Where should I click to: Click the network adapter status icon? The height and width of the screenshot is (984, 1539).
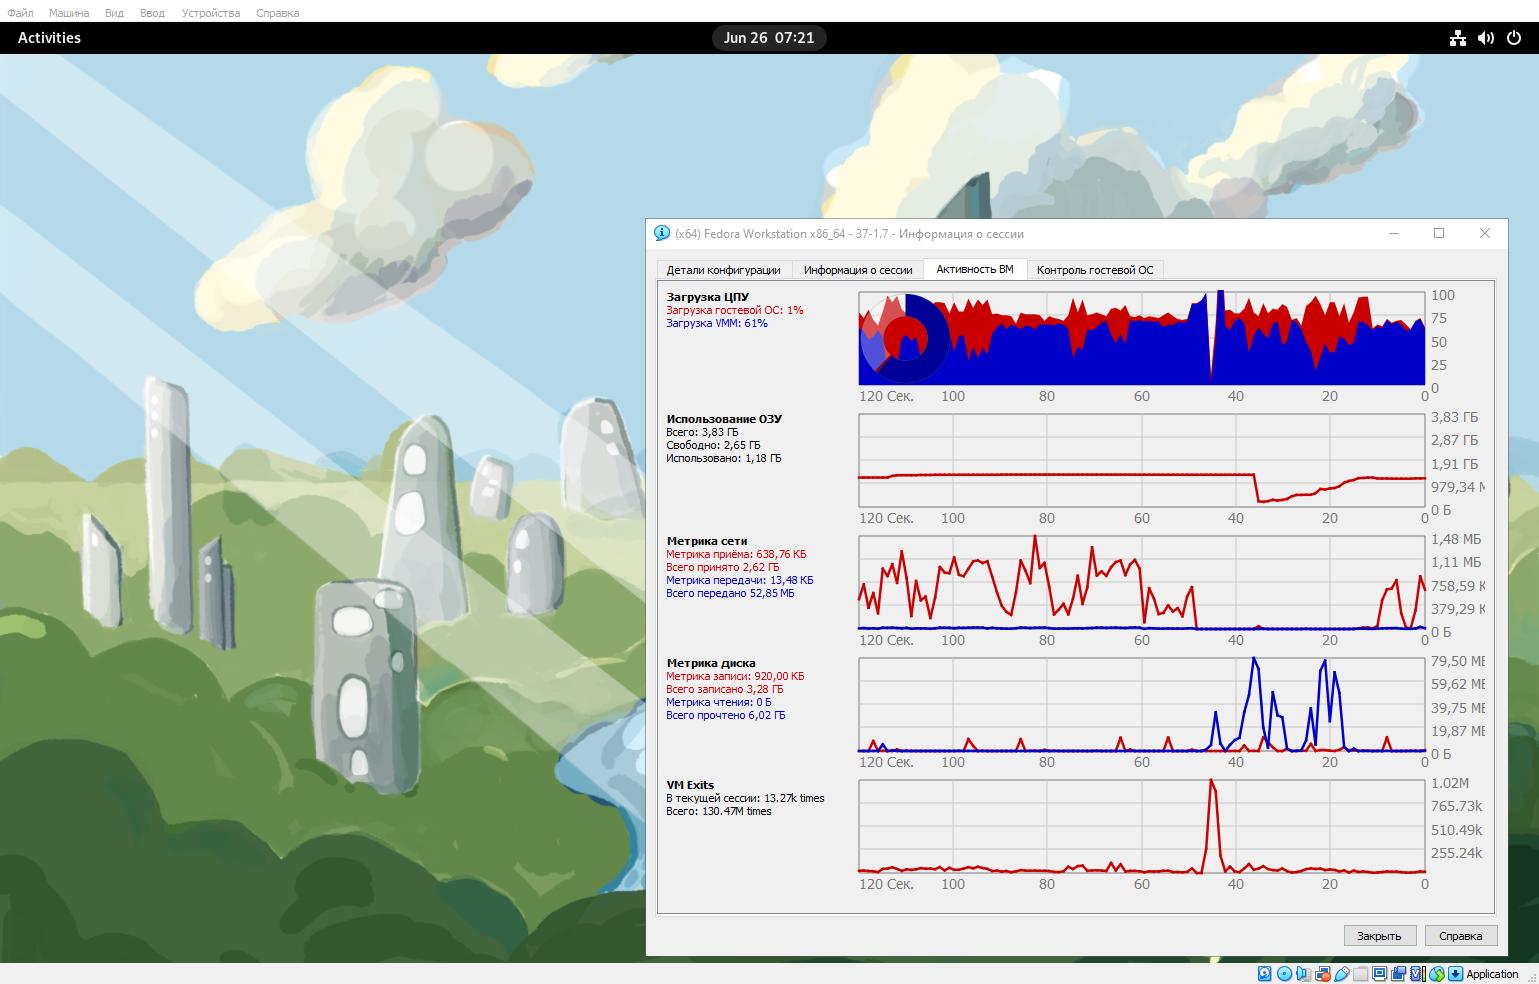[x=1322, y=974]
